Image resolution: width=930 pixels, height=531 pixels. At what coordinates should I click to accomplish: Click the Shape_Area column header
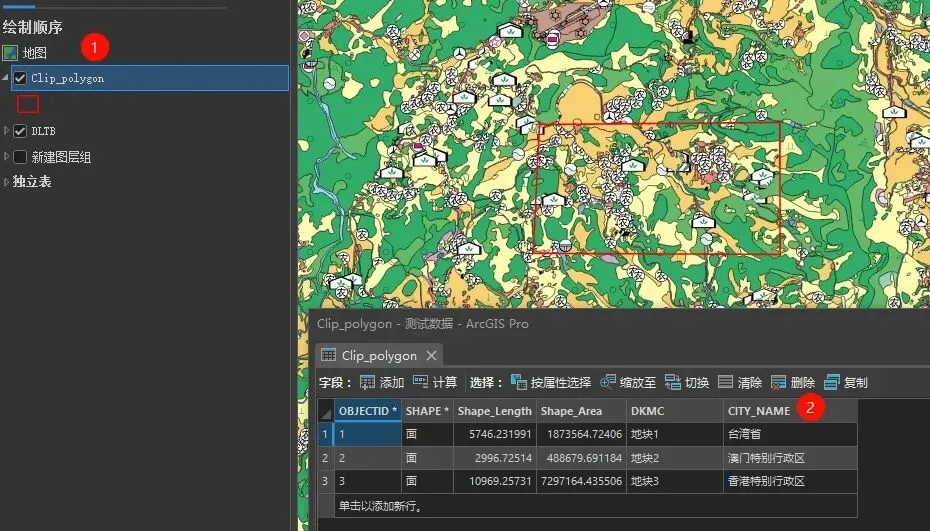(581, 411)
